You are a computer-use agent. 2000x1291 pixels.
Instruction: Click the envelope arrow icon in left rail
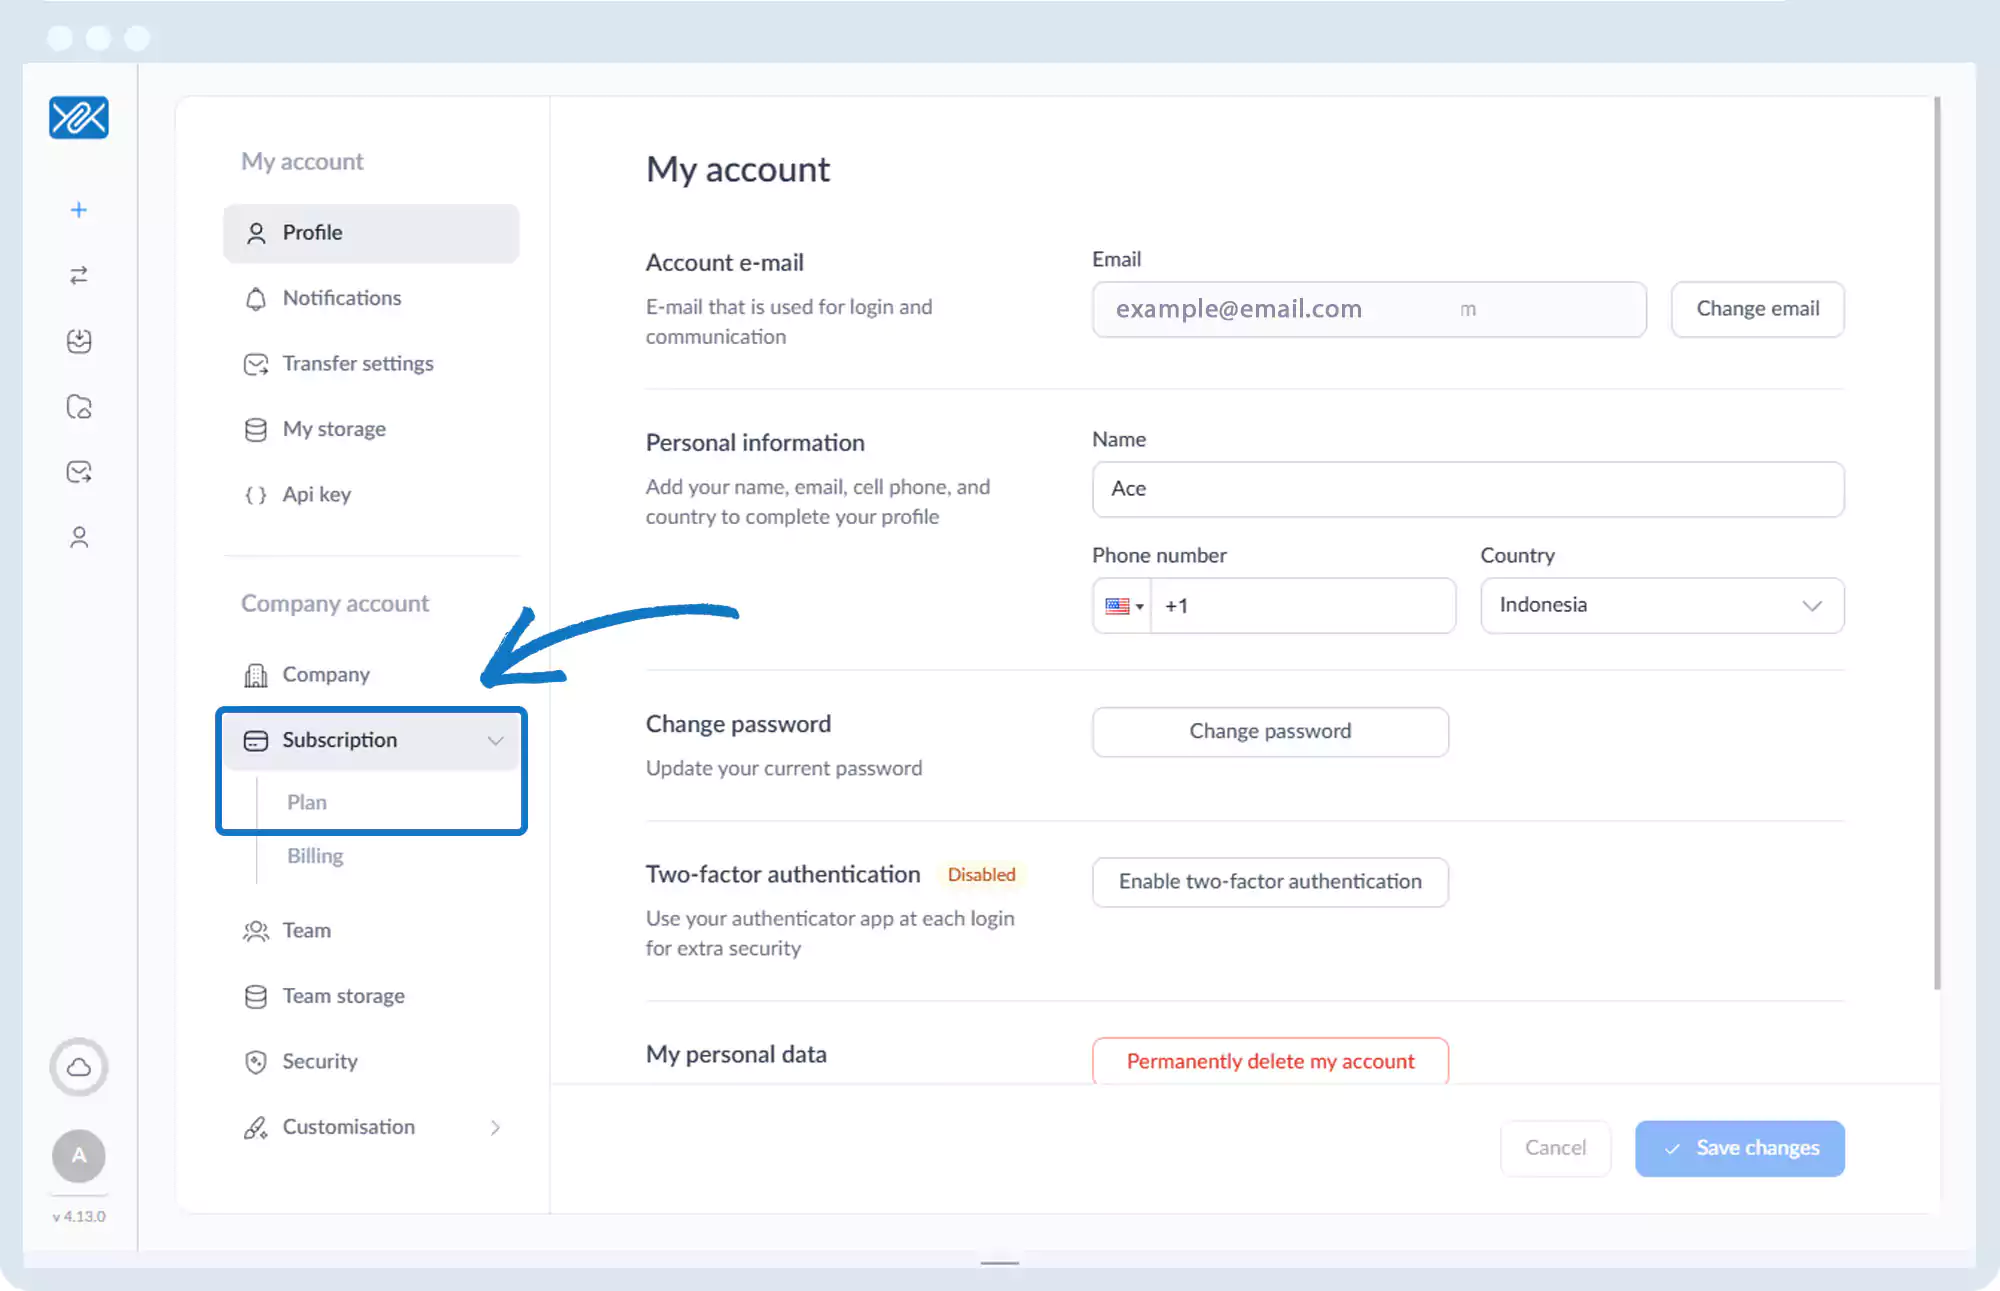tap(79, 472)
